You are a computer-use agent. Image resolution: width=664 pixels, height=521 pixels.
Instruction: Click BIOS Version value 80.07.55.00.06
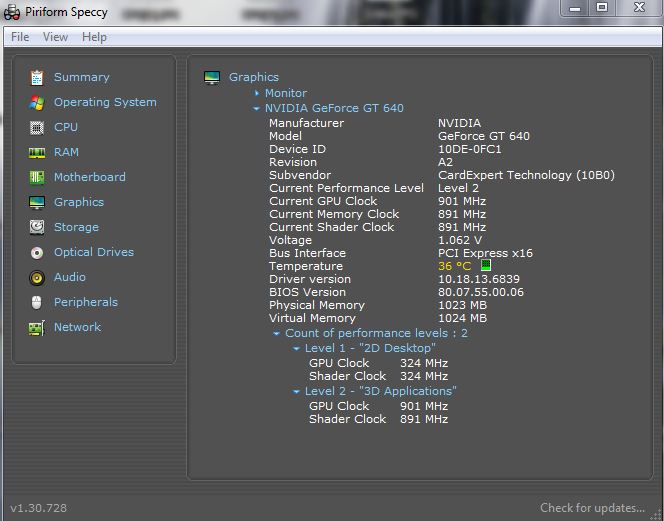click(x=481, y=292)
